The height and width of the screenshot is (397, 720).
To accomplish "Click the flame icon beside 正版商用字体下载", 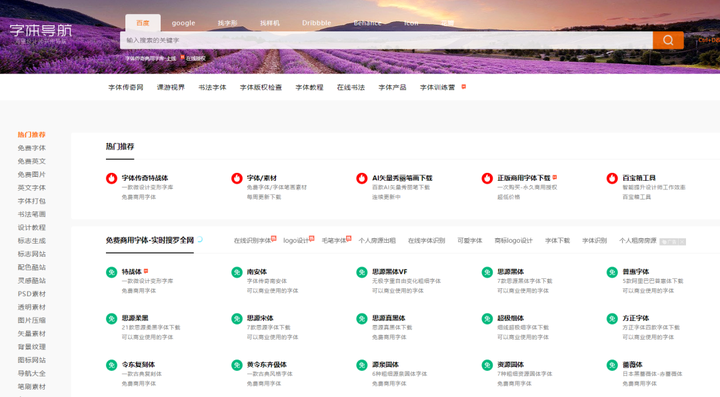I will tap(487, 178).
